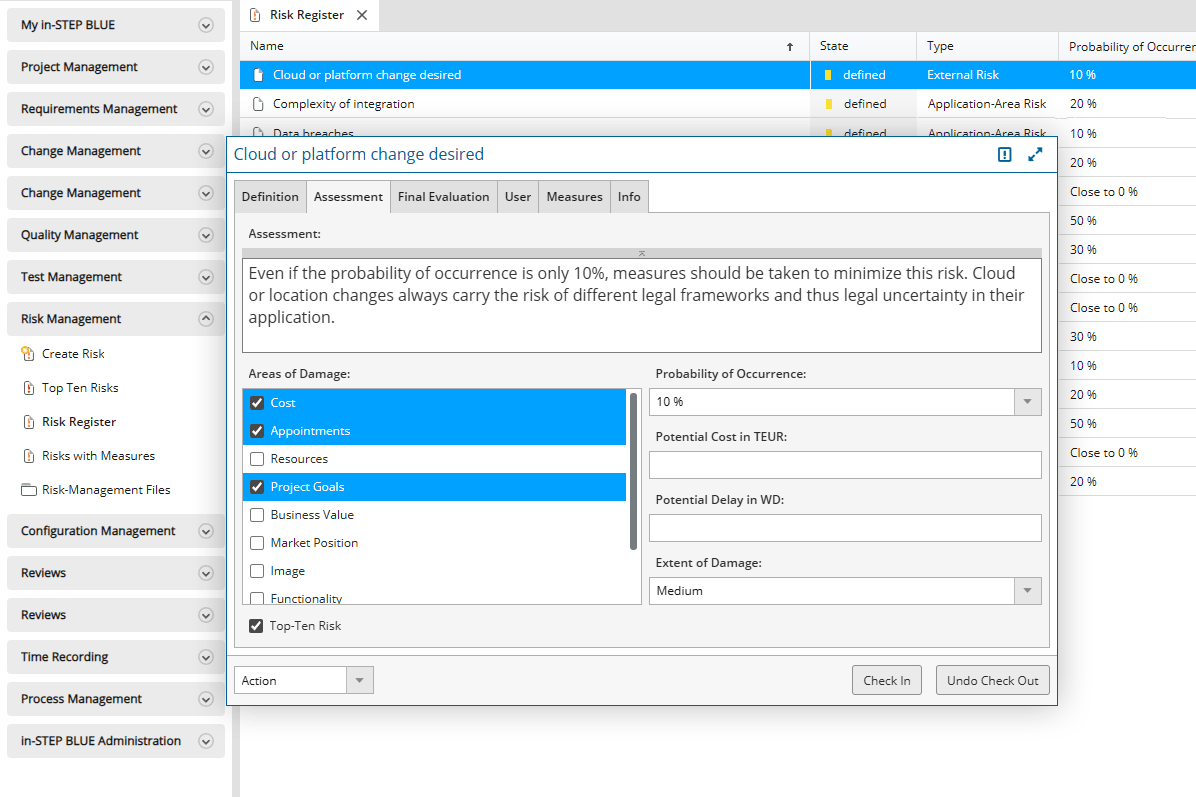Click the exclamation info icon in dialog header
The image size is (1196, 797).
(x=1005, y=154)
